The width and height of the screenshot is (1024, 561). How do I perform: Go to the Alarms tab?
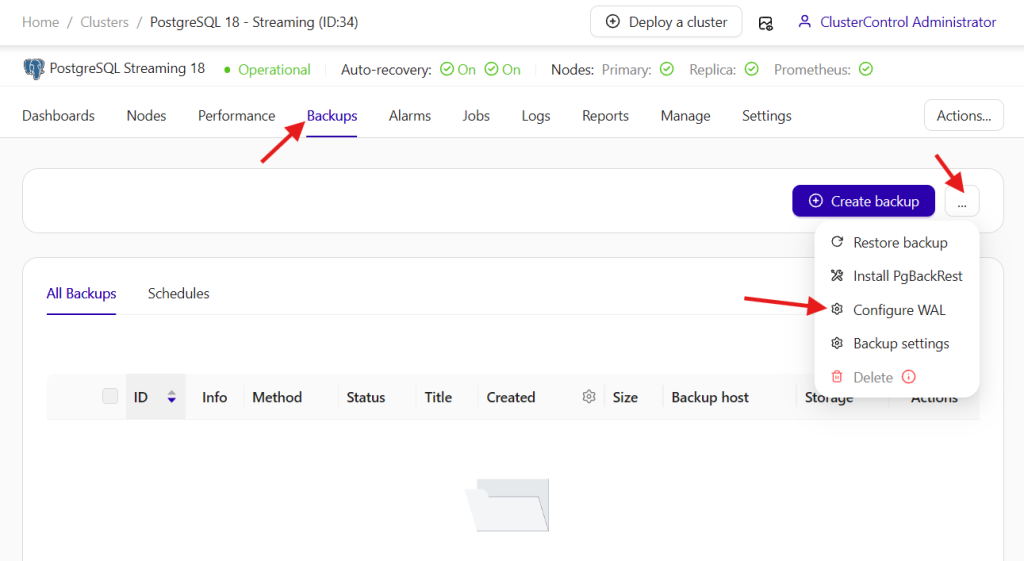coord(409,116)
